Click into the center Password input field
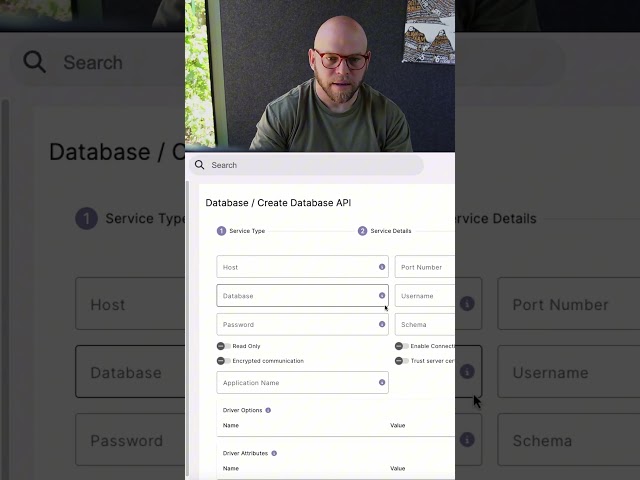Image resolution: width=640 pixels, height=480 pixels. (302, 324)
